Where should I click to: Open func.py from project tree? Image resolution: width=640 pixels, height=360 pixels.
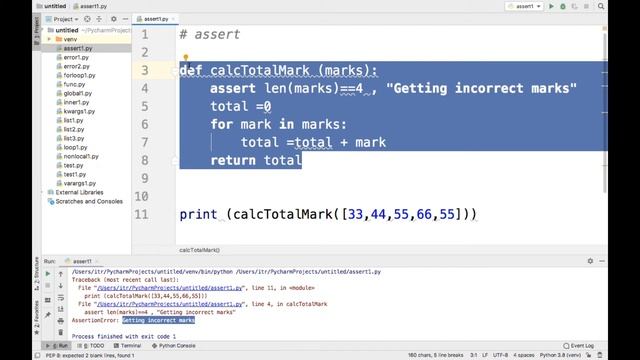[74, 84]
